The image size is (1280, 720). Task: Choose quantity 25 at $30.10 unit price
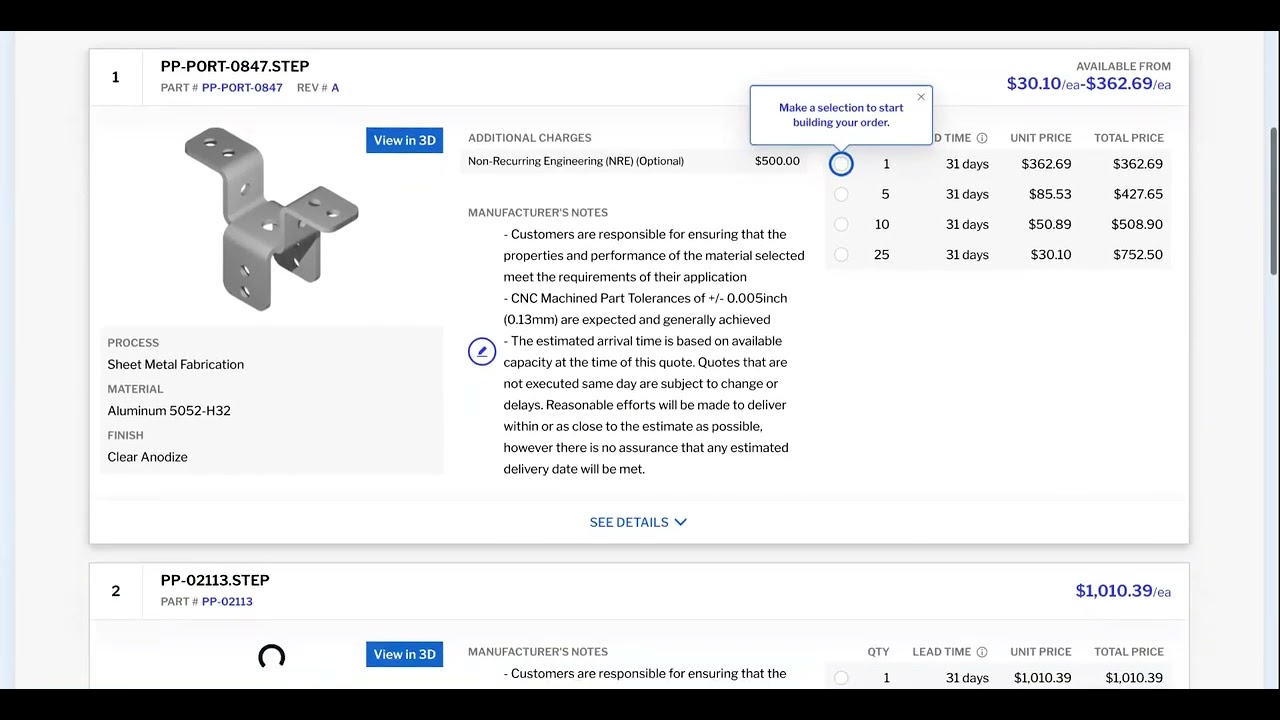[x=841, y=254]
